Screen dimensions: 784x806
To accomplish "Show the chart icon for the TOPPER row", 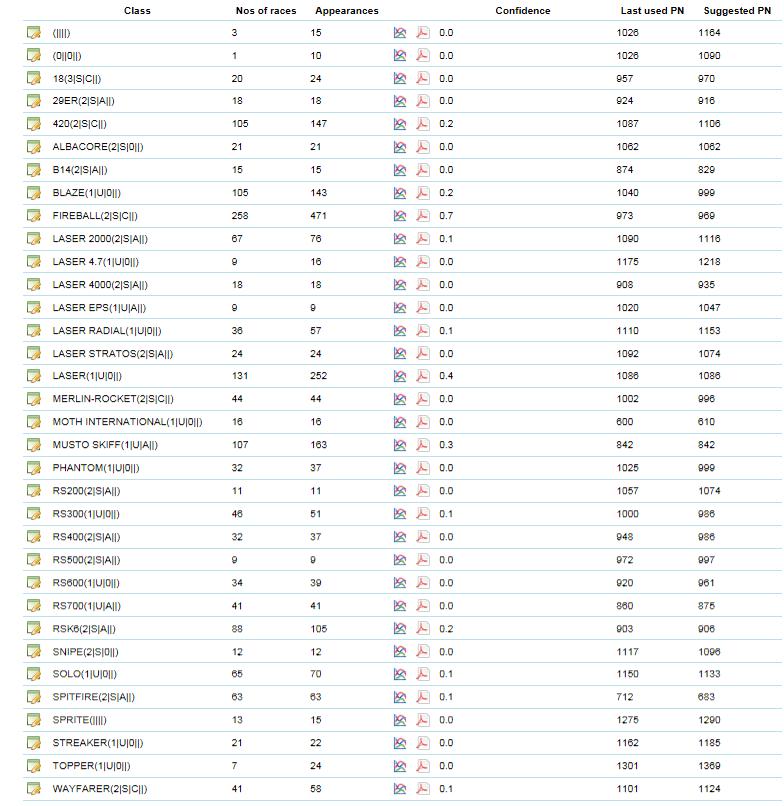I will [x=399, y=766].
